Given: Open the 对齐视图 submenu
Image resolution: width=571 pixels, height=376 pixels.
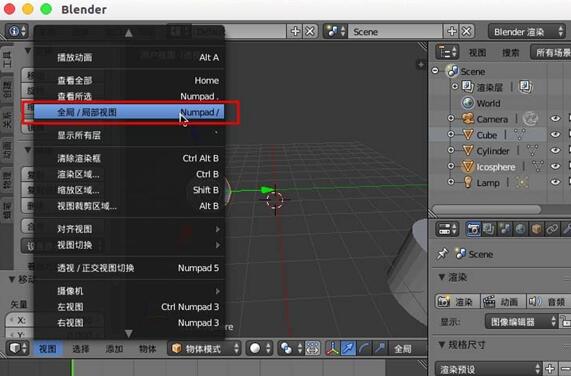Looking at the screenshot, I should click(x=129, y=229).
